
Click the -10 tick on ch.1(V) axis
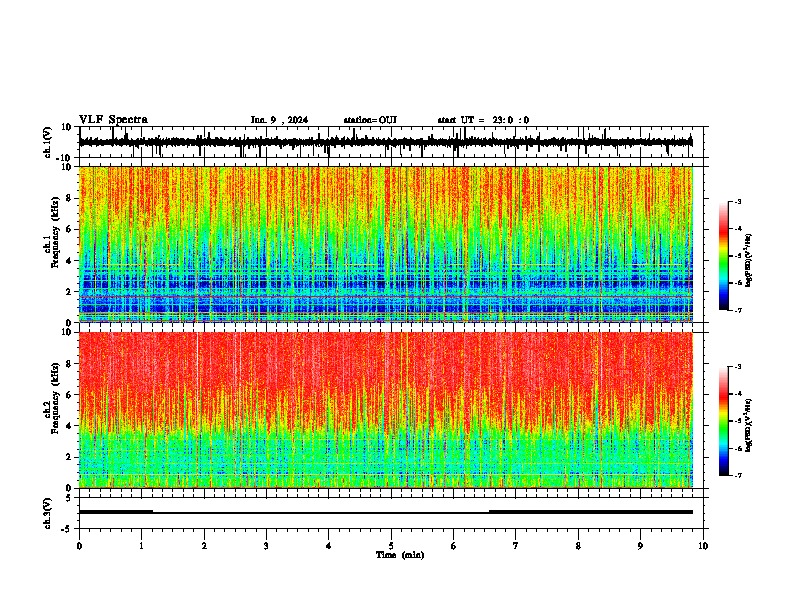[65, 158]
